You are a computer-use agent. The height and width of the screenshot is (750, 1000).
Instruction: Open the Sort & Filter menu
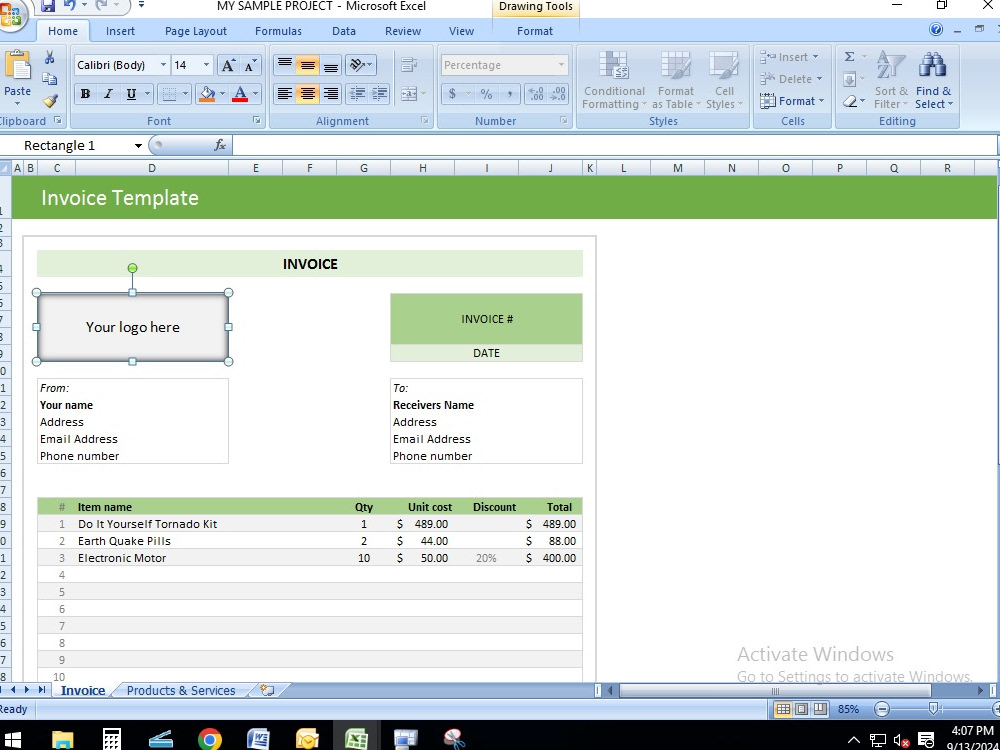(x=891, y=80)
